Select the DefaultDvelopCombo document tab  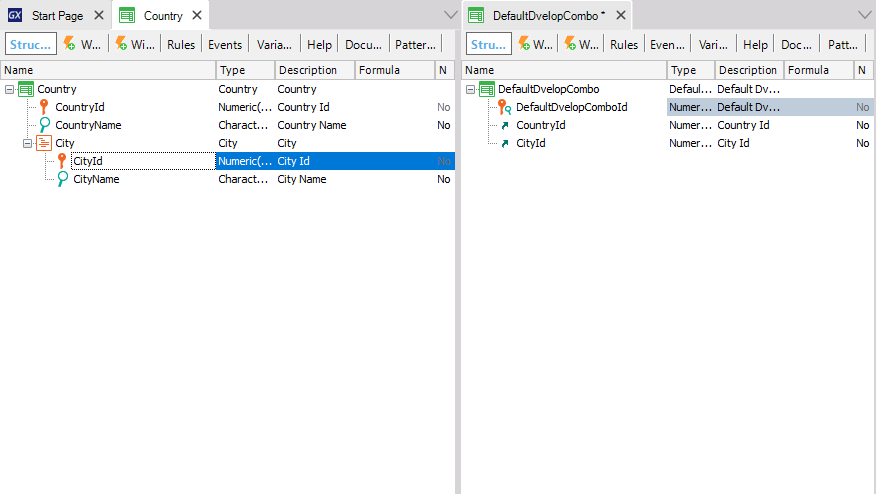coord(546,15)
